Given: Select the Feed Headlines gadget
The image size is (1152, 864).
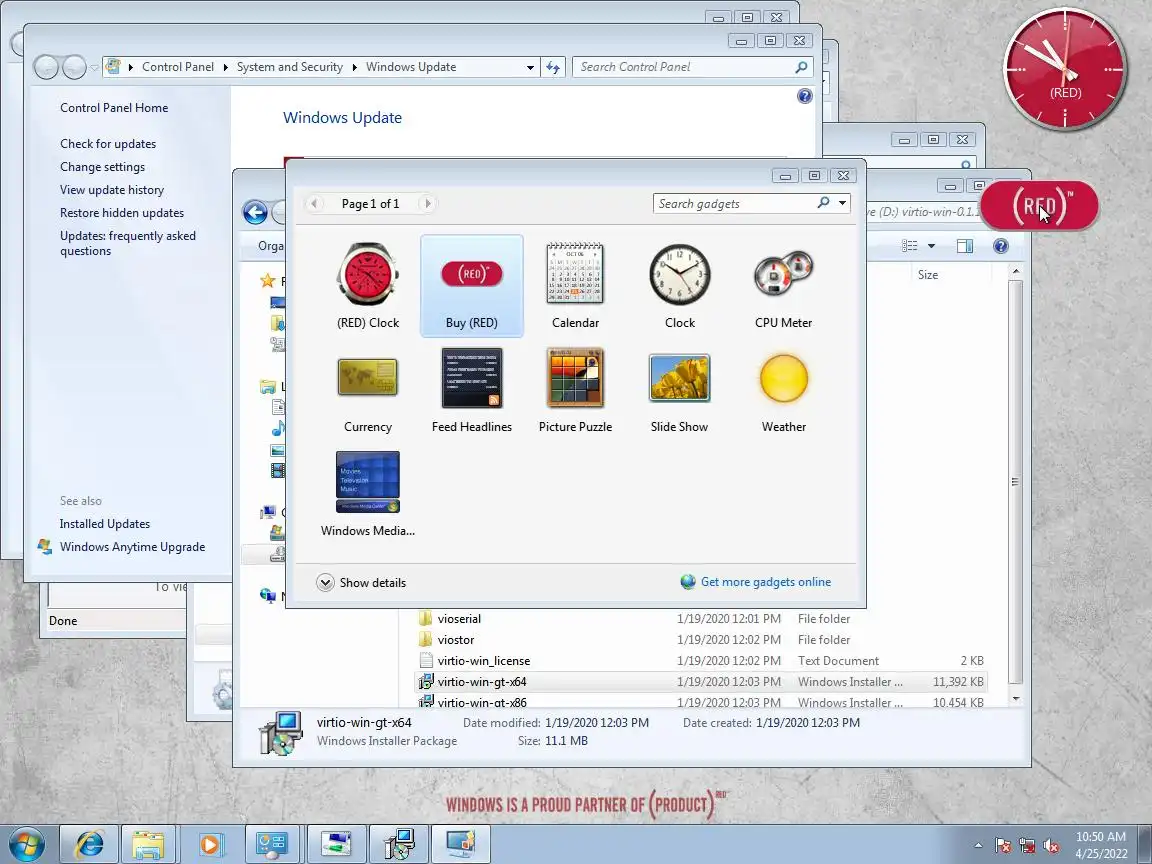Looking at the screenshot, I should tap(472, 391).
